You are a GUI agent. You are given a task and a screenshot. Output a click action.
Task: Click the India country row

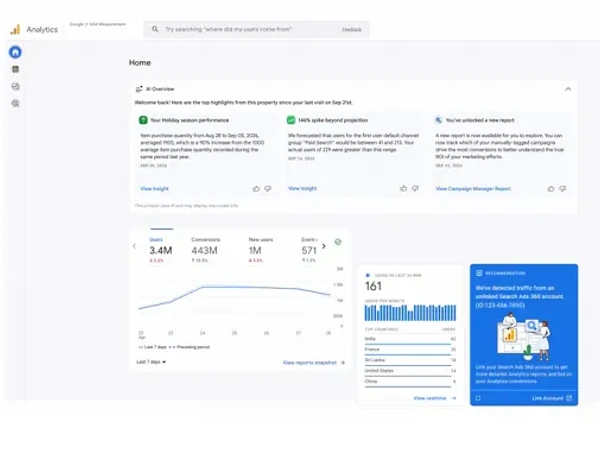(x=410, y=339)
